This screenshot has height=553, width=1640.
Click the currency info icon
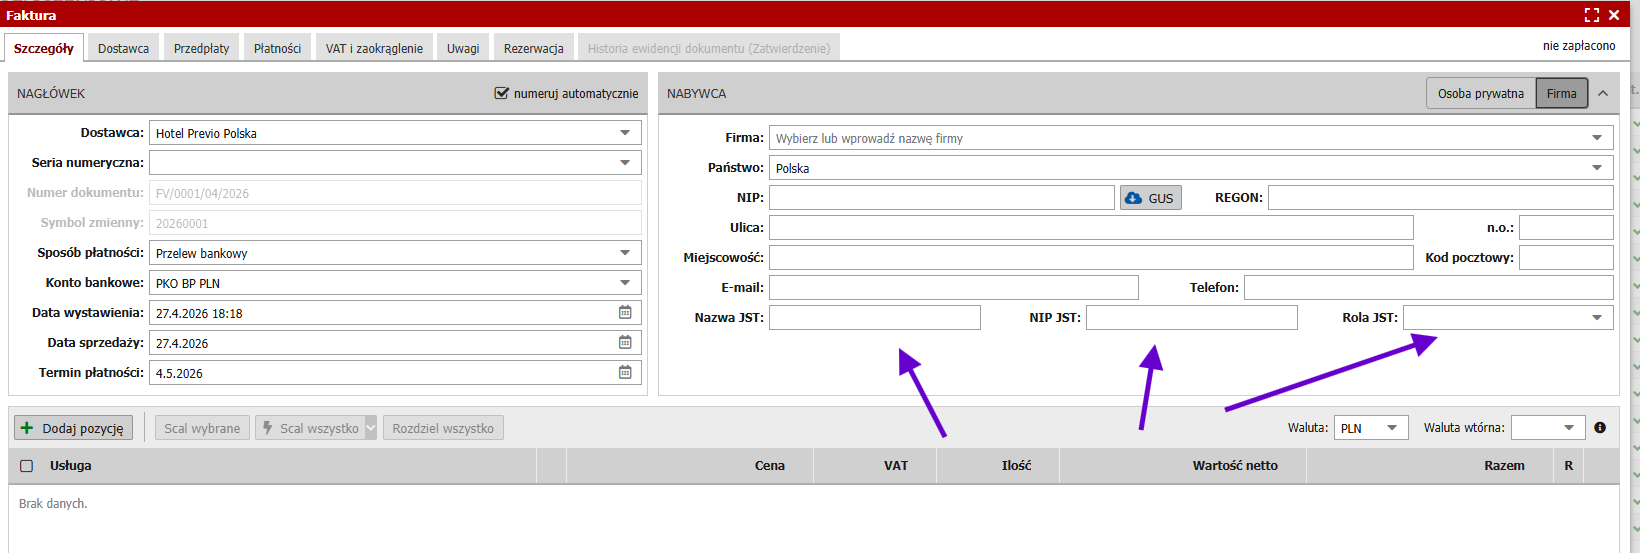tap(1600, 428)
